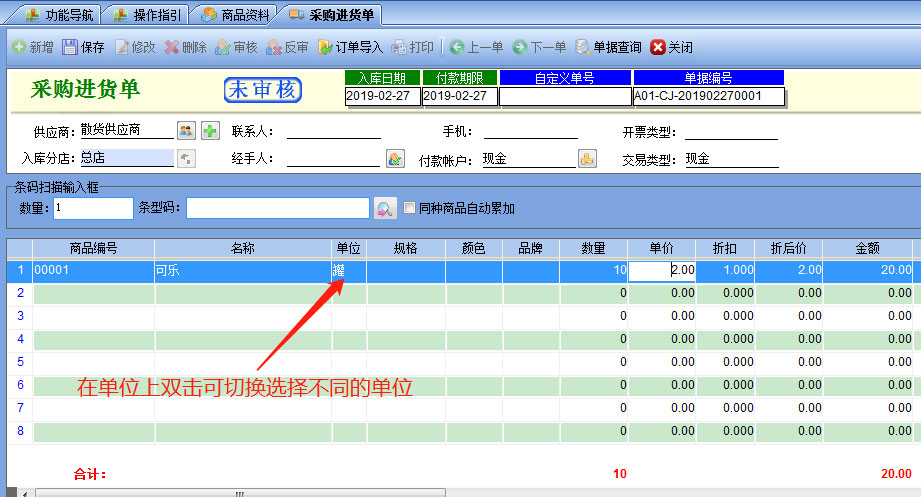Click the barcode search magnifier icon
Screen dimensions: 921x497
click(x=385, y=208)
